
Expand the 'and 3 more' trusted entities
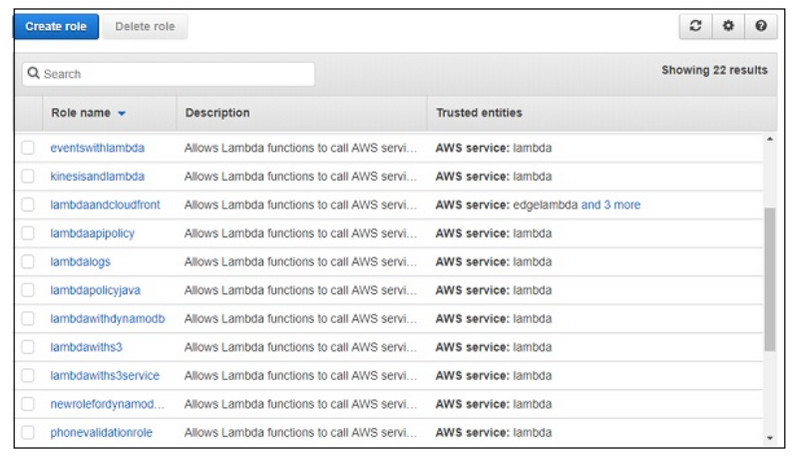(x=610, y=205)
